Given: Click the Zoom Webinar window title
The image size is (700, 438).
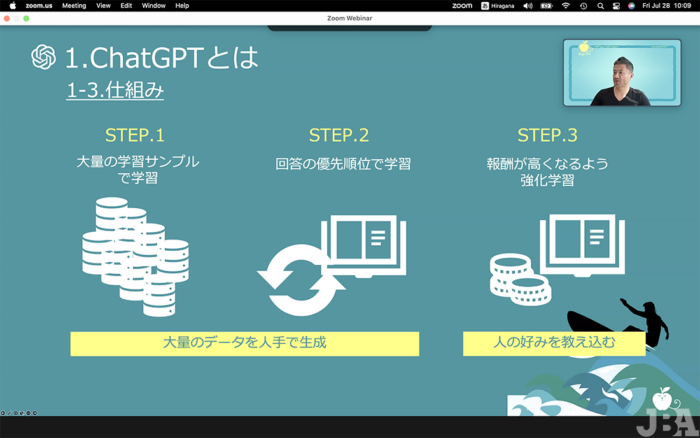Looking at the screenshot, I should click(x=350, y=18).
